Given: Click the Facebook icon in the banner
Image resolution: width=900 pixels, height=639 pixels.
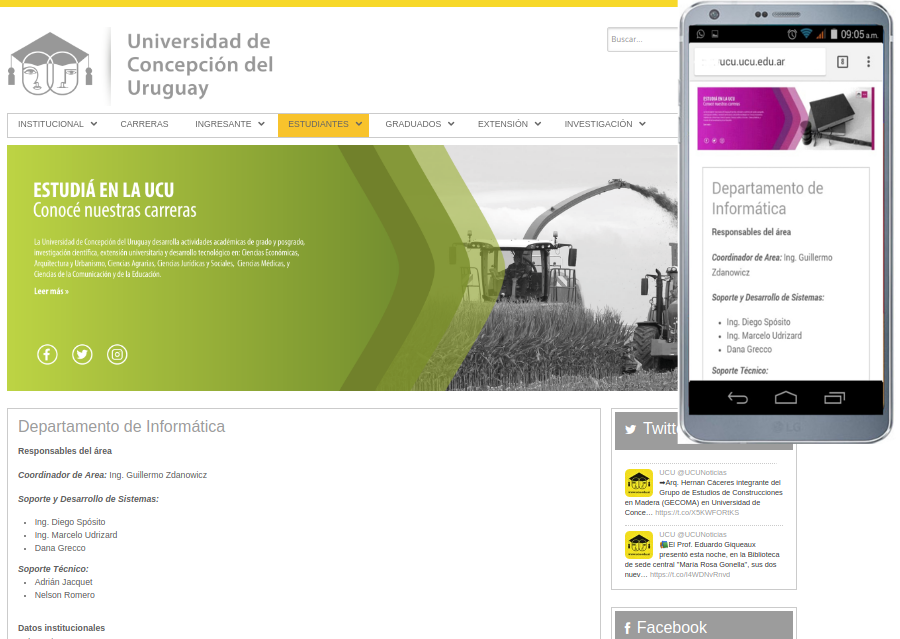Looking at the screenshot, I should [47, 354].
